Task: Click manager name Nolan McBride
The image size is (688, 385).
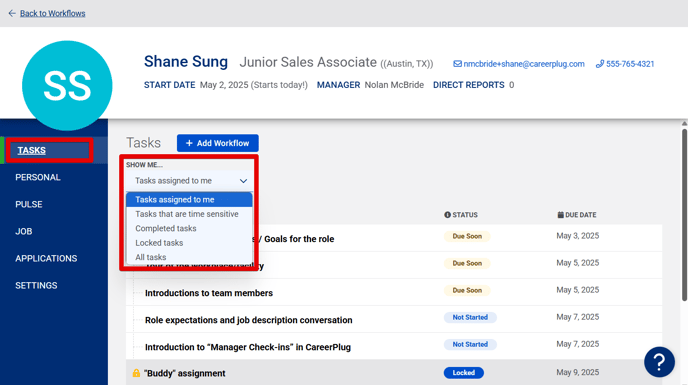Action: tap(394, 85)
